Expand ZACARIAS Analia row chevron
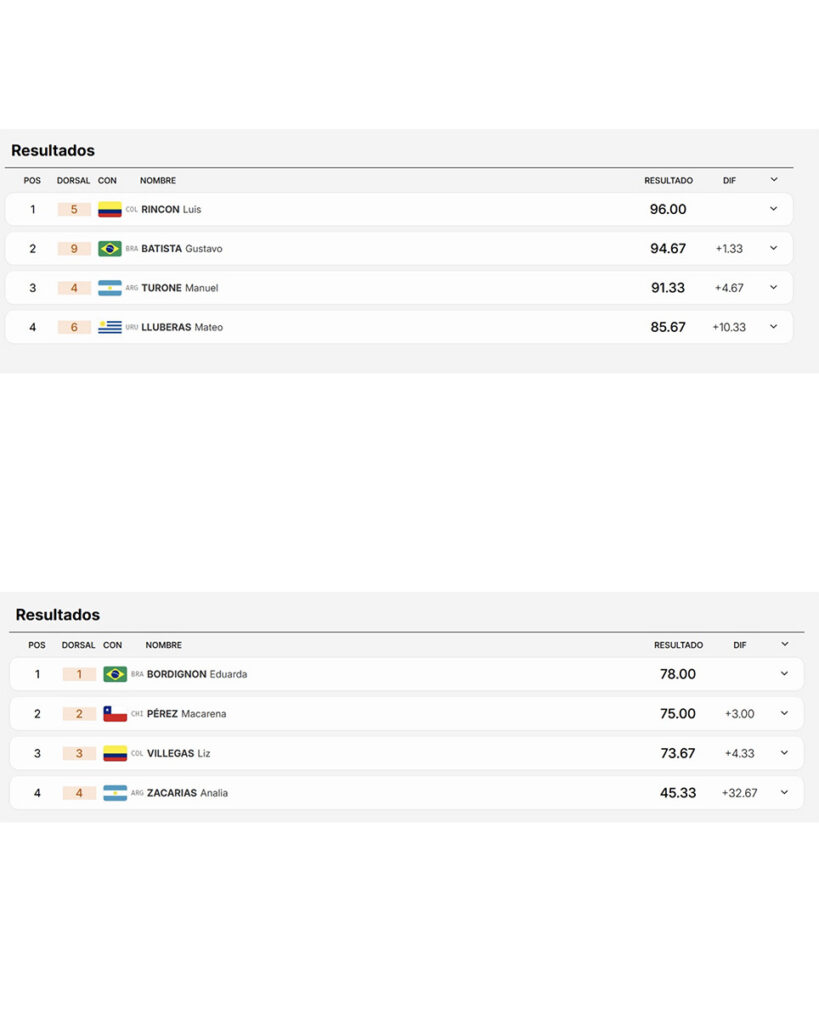The image size is (819, 1024). (x=784, y=792)
